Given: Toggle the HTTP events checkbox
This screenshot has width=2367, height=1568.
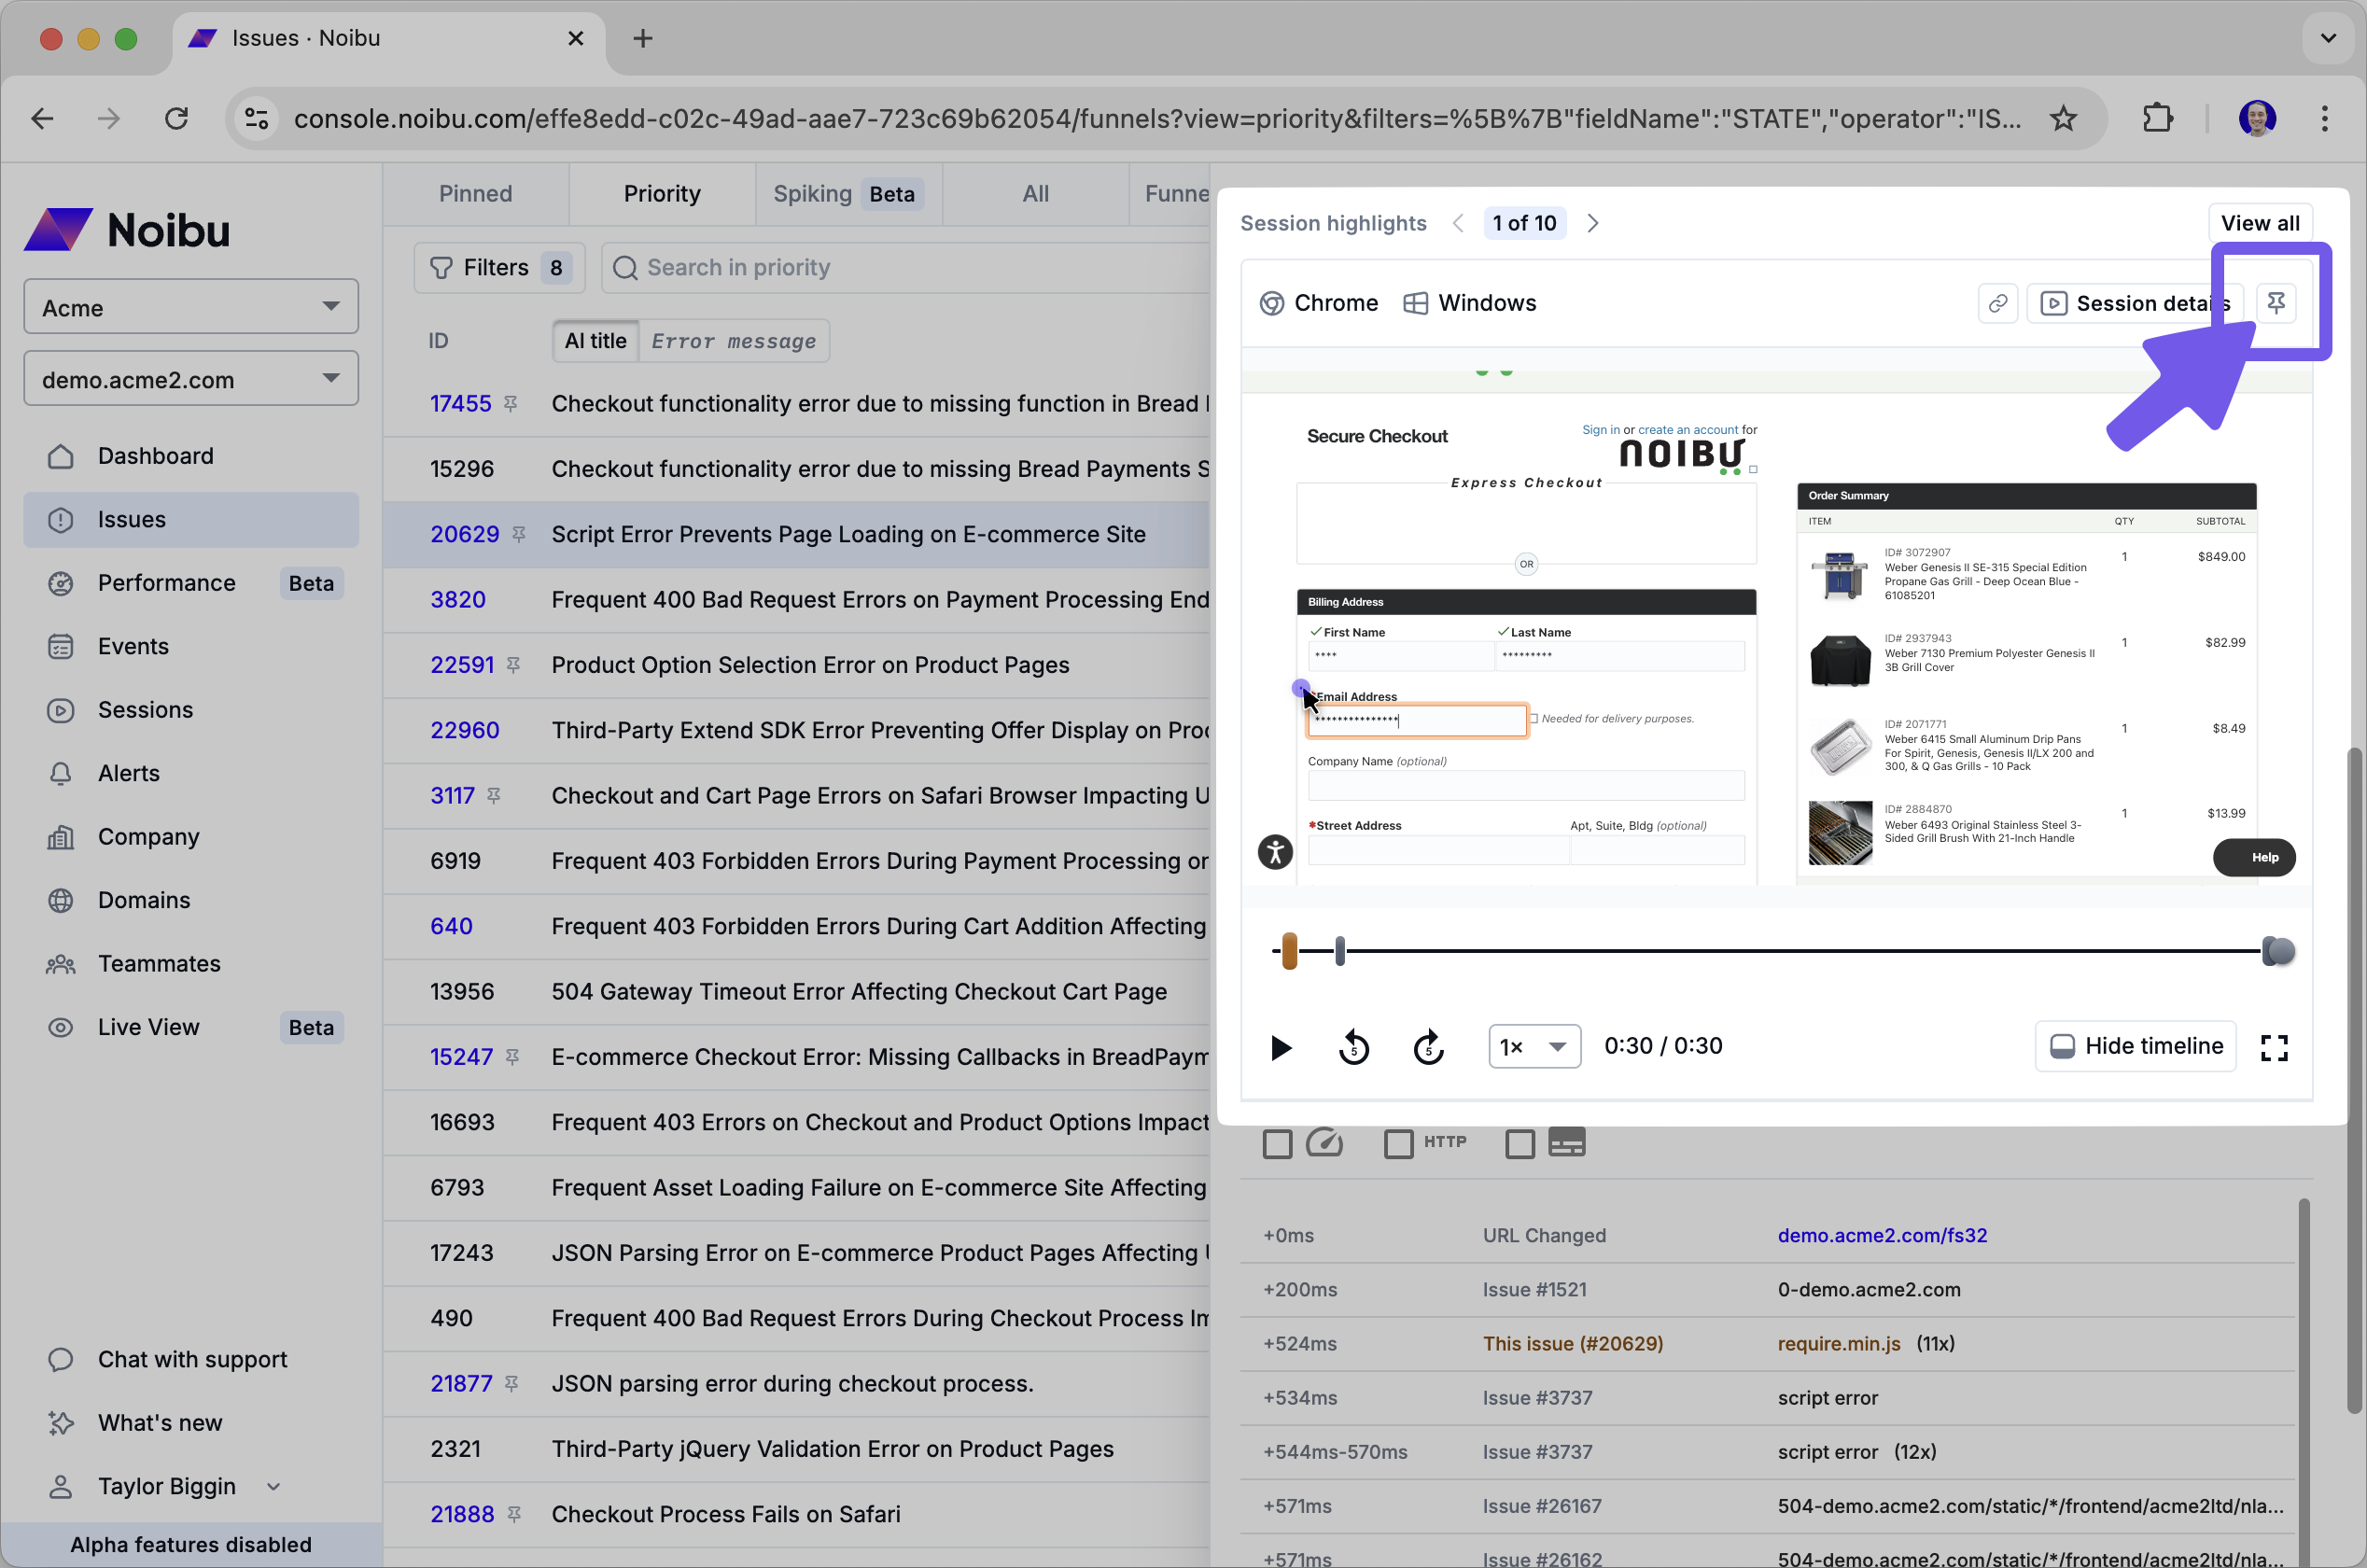Looking at the screenshot, I should tap(1398, 1143).
